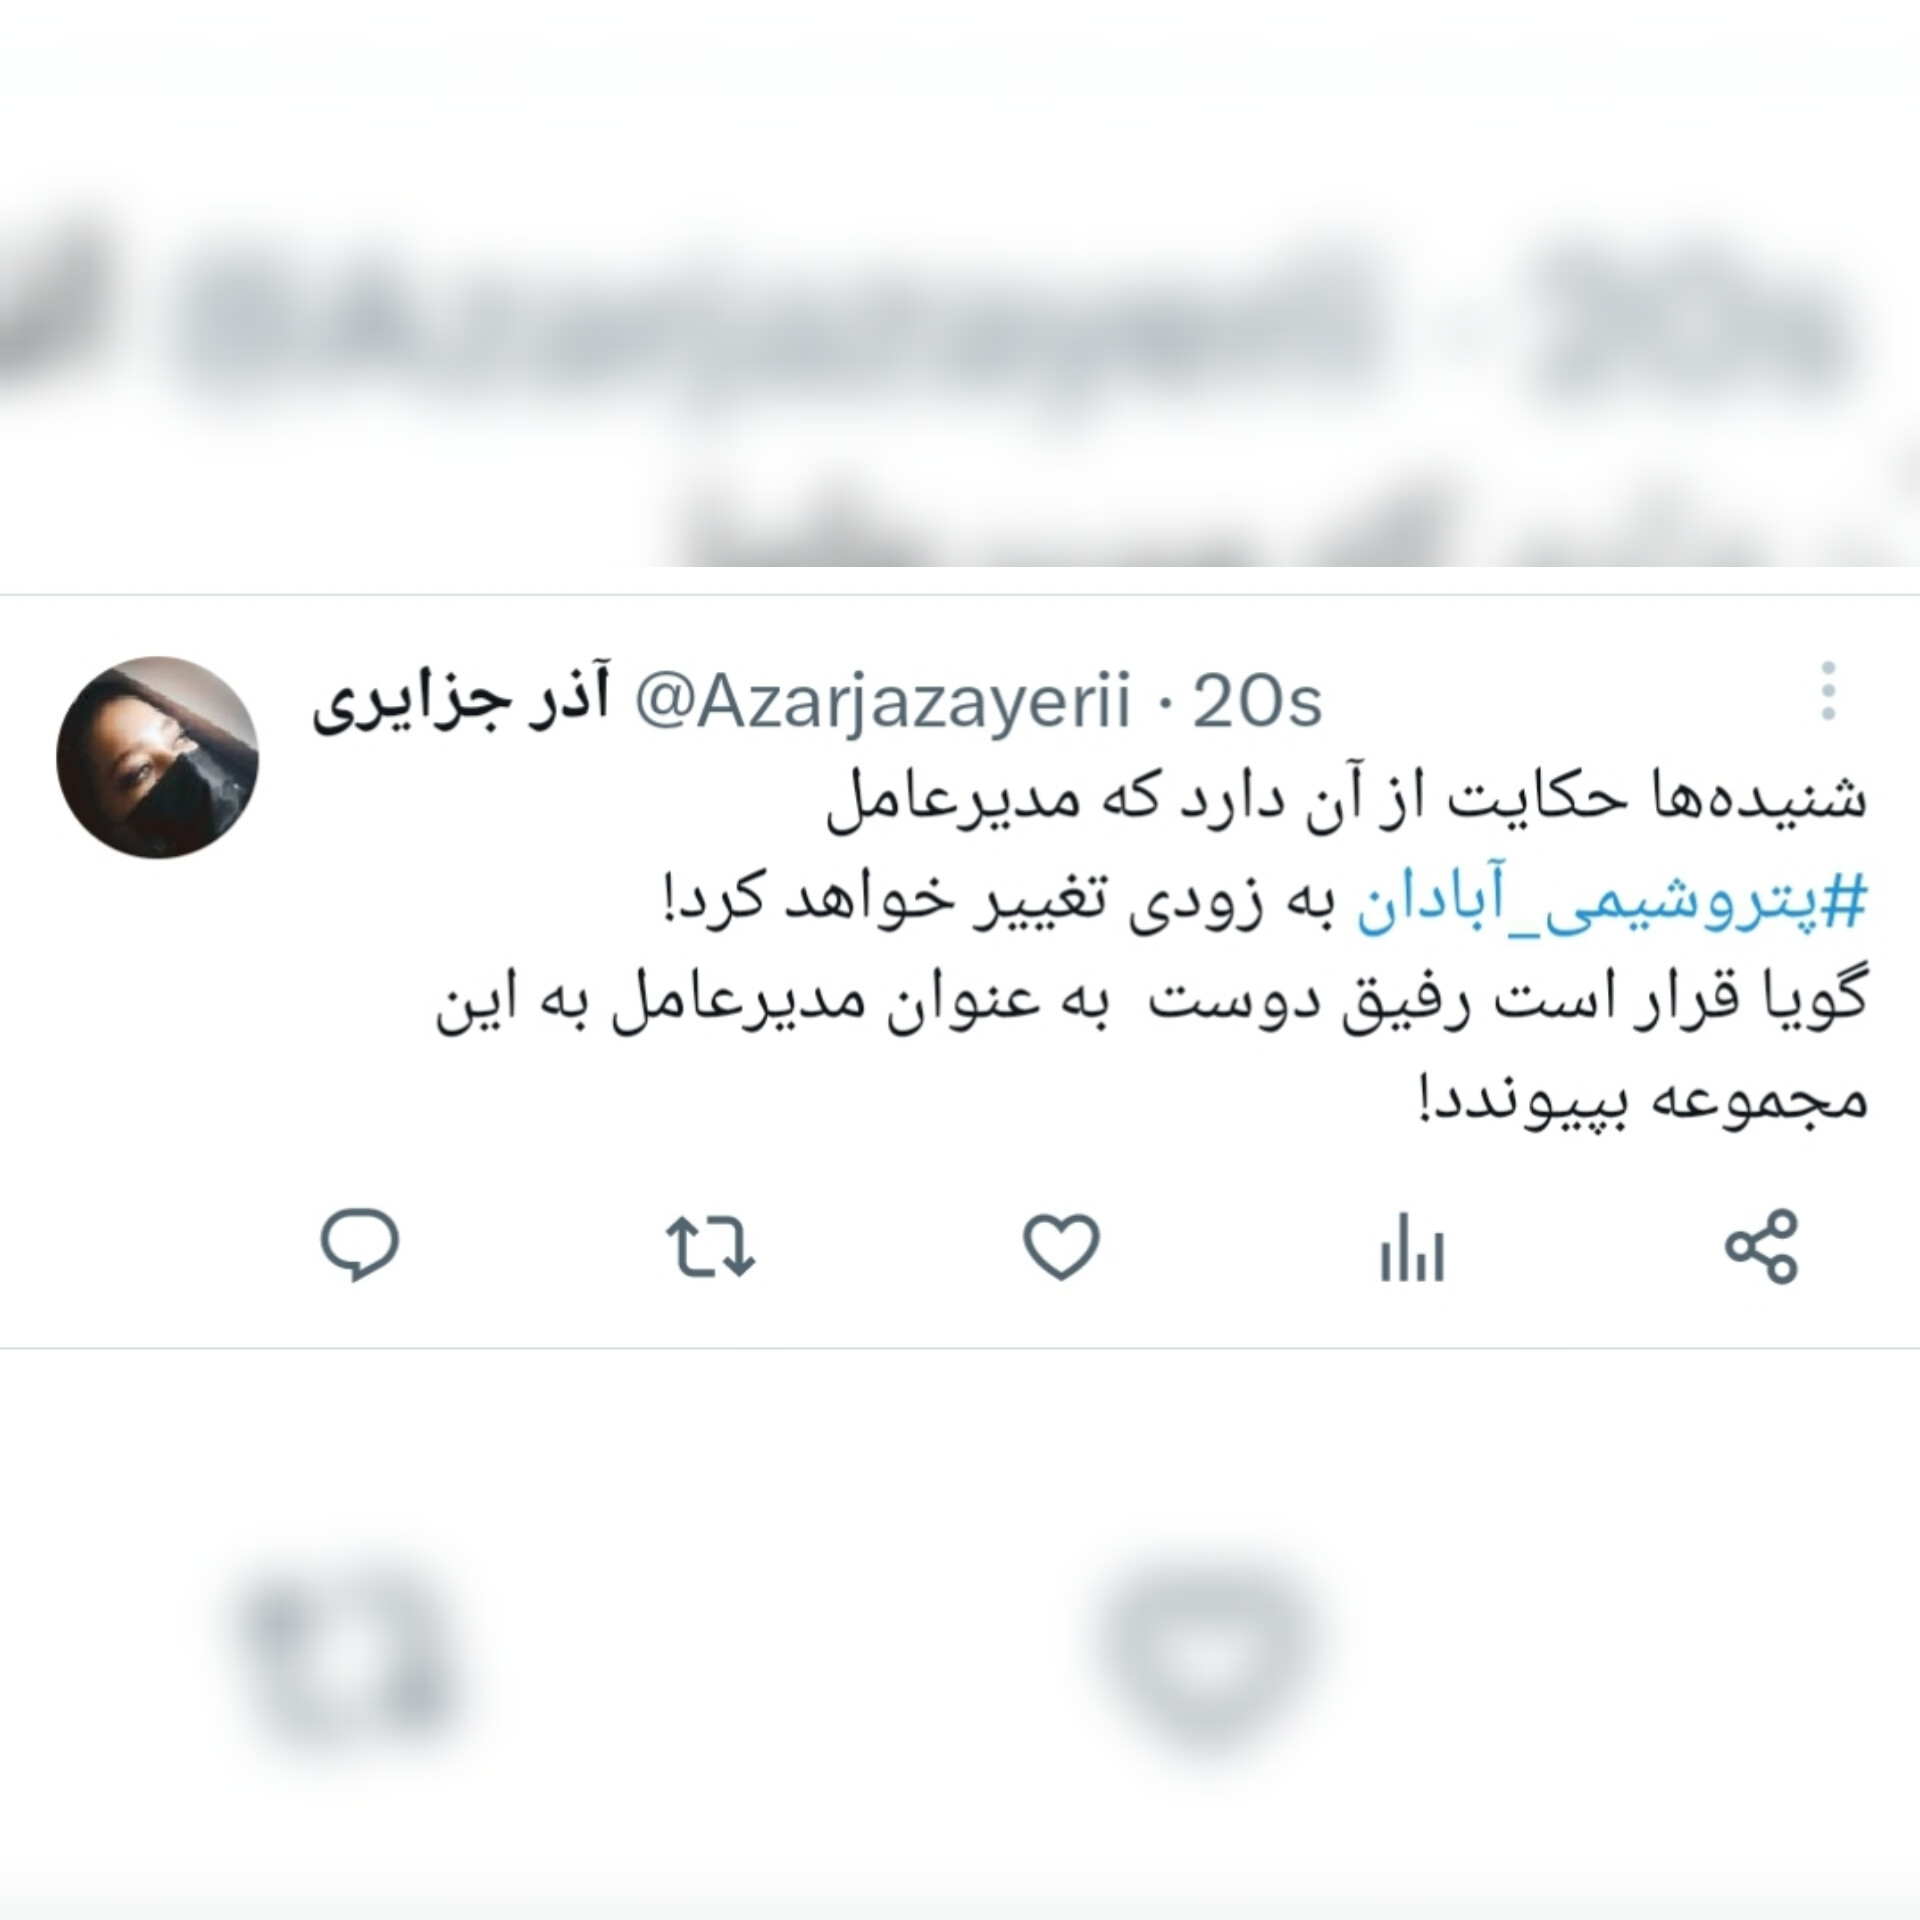Open tweet analytics bar chart icon

1412,1247
